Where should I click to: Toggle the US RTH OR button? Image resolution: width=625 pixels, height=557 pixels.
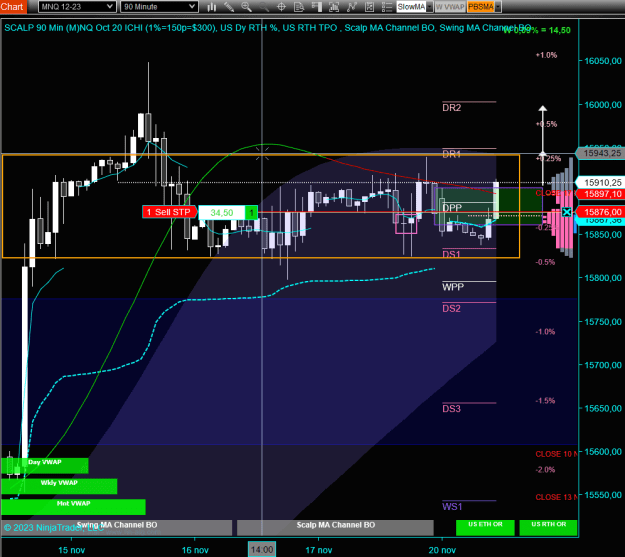[x=548, y=527]
